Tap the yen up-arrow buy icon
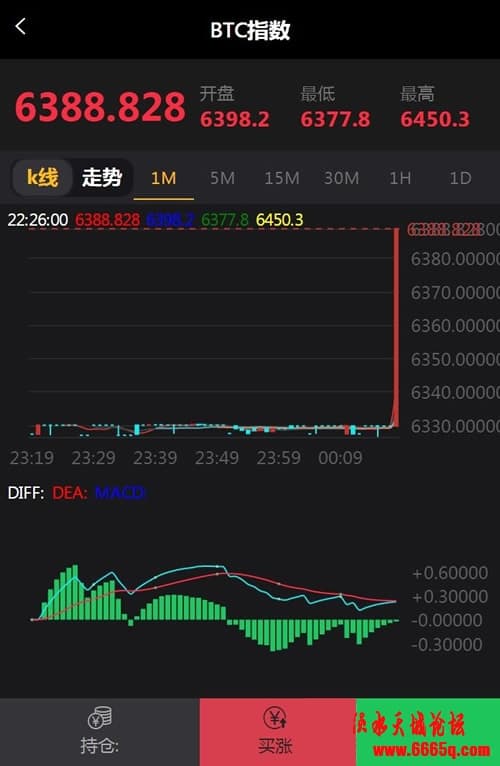The image size is (500, 766). point(276,718)
